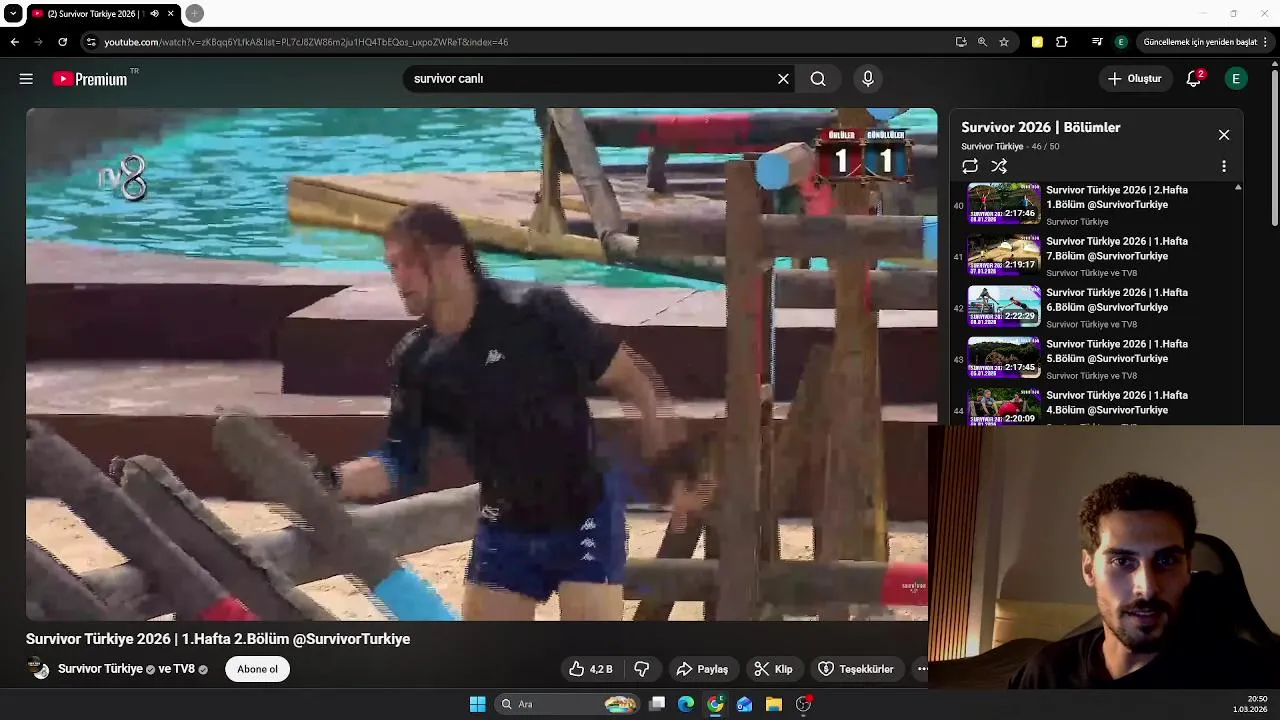Open 2.Hafta 1.Bölüm playlist video
The height and width of the screenshot is (720, 1280).
click(1095, 205)
